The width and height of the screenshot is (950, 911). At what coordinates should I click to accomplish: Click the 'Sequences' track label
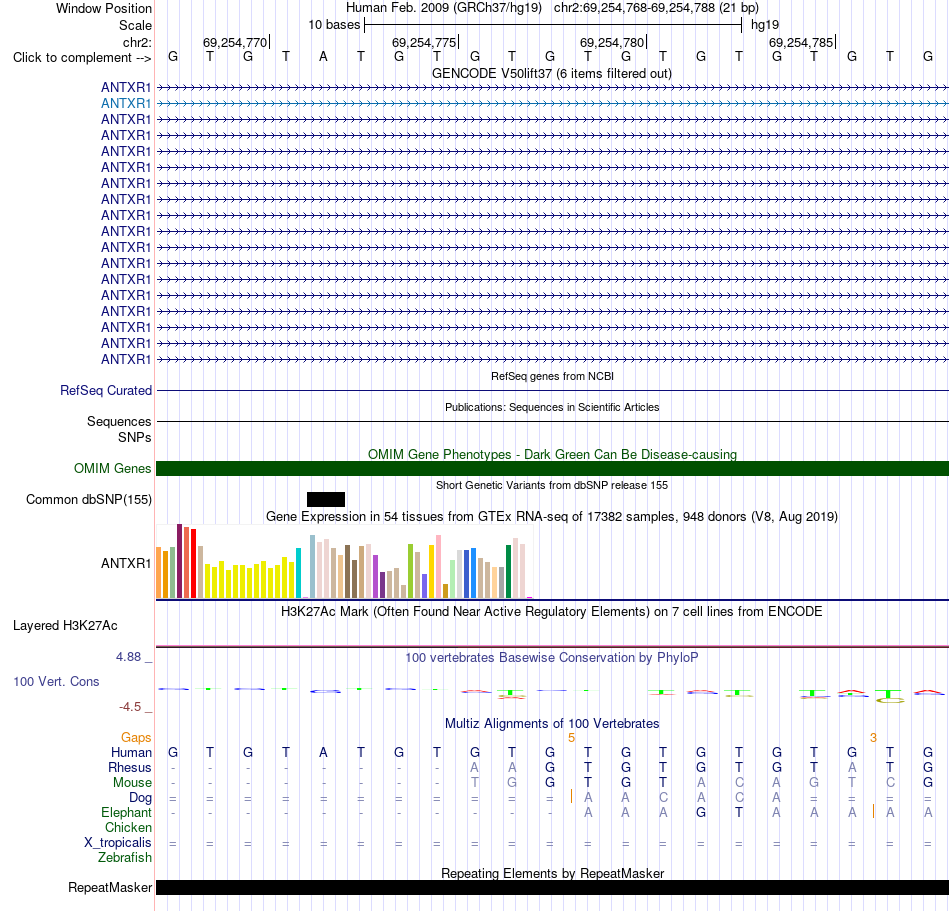(119, 422)
